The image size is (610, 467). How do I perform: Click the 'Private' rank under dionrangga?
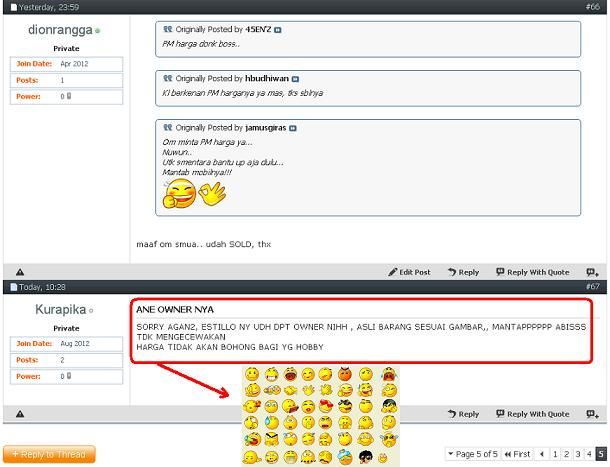coord(66,49)
